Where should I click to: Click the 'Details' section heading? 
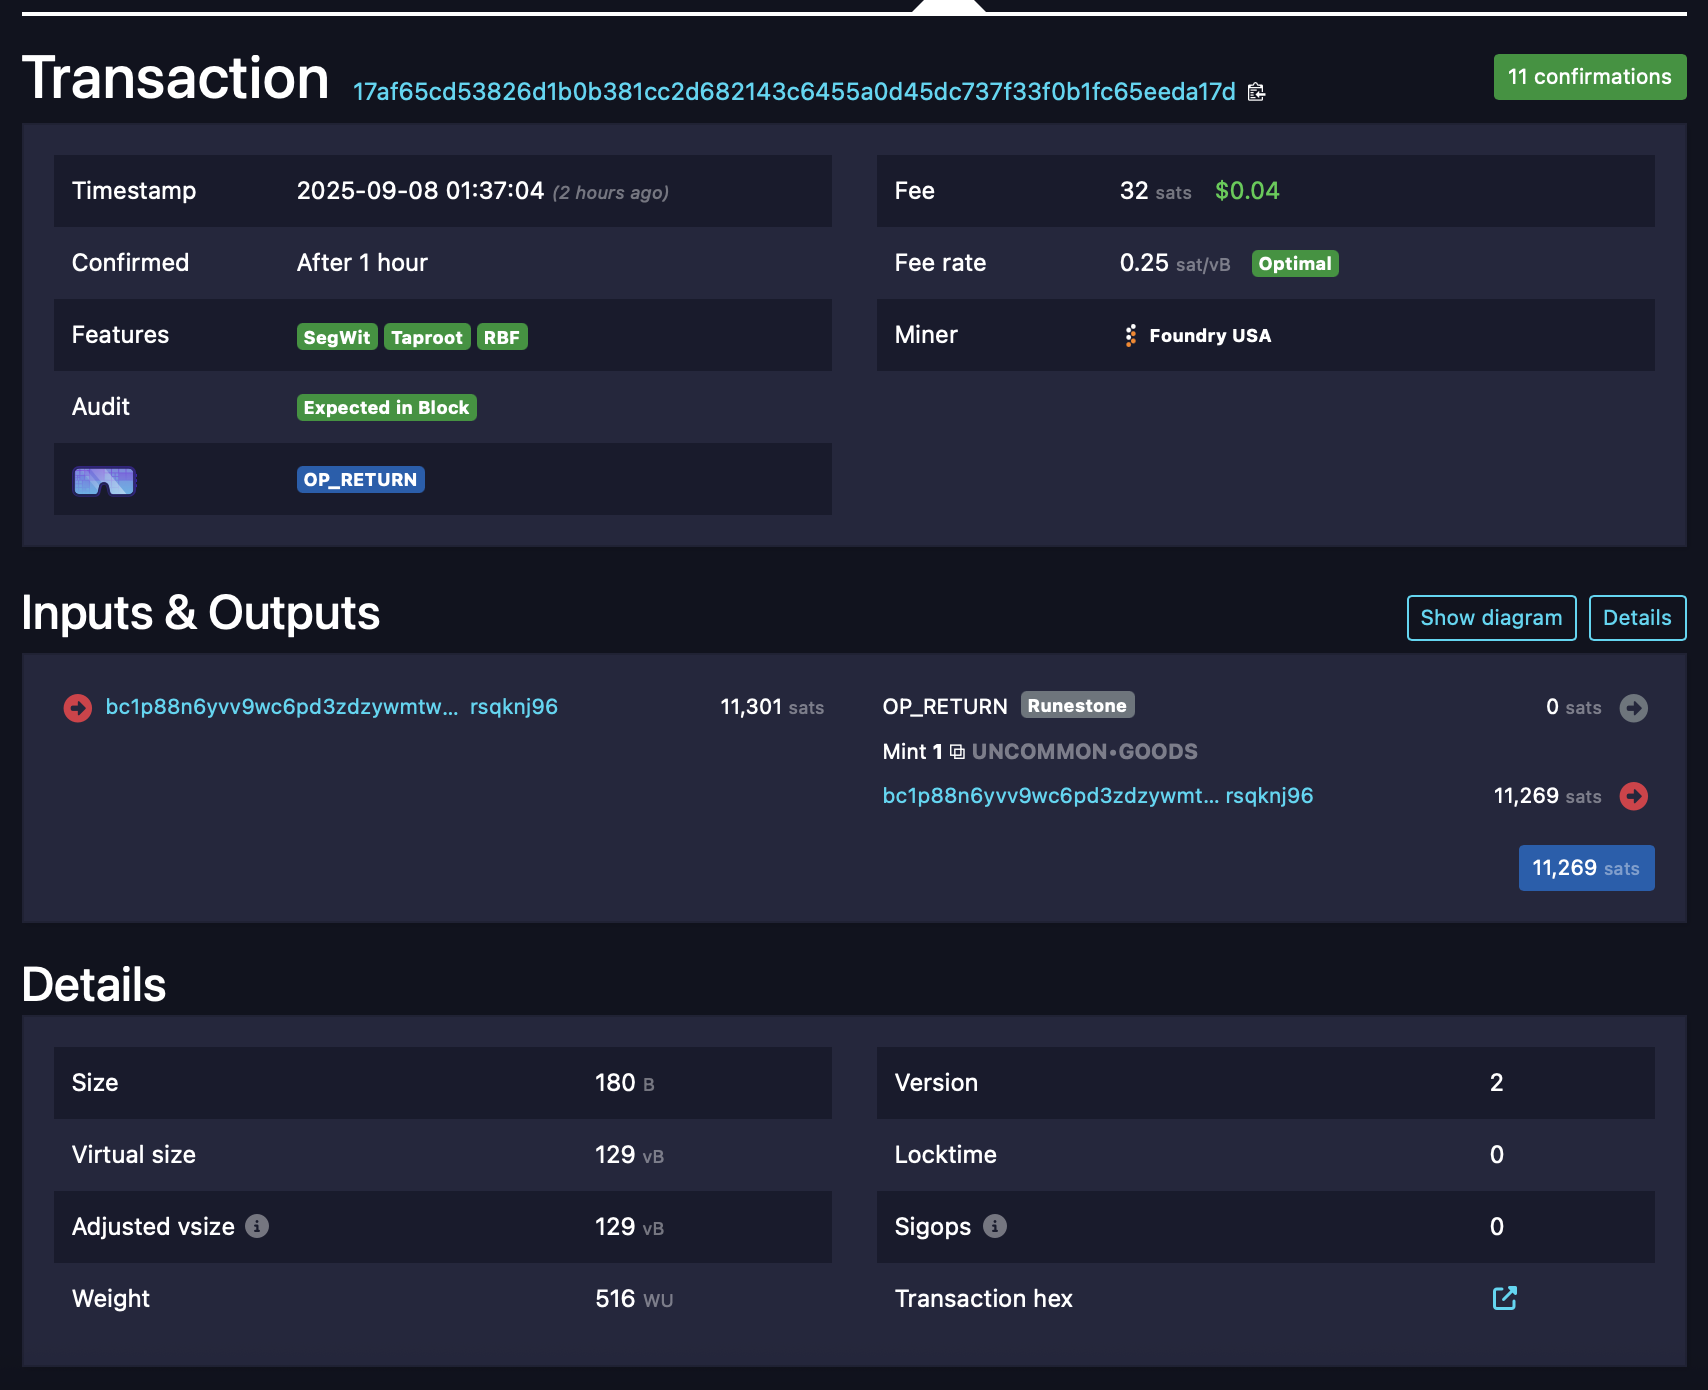click(x=94, y=985)
